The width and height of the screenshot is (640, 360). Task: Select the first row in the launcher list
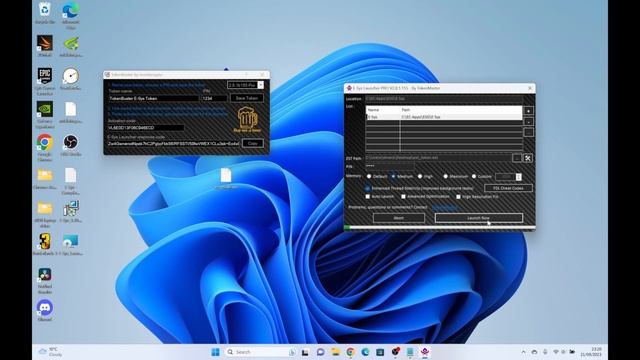(x=444, y=117)
